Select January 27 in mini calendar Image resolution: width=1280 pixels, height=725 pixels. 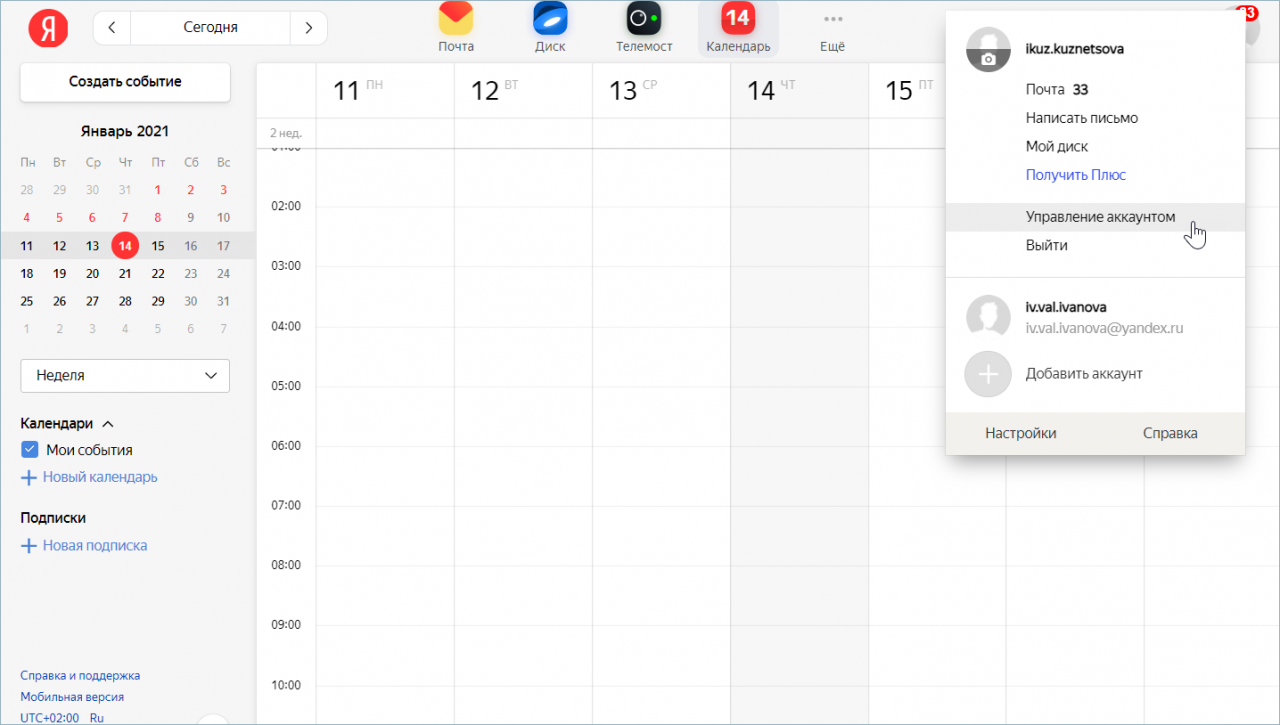click(92, 302)
